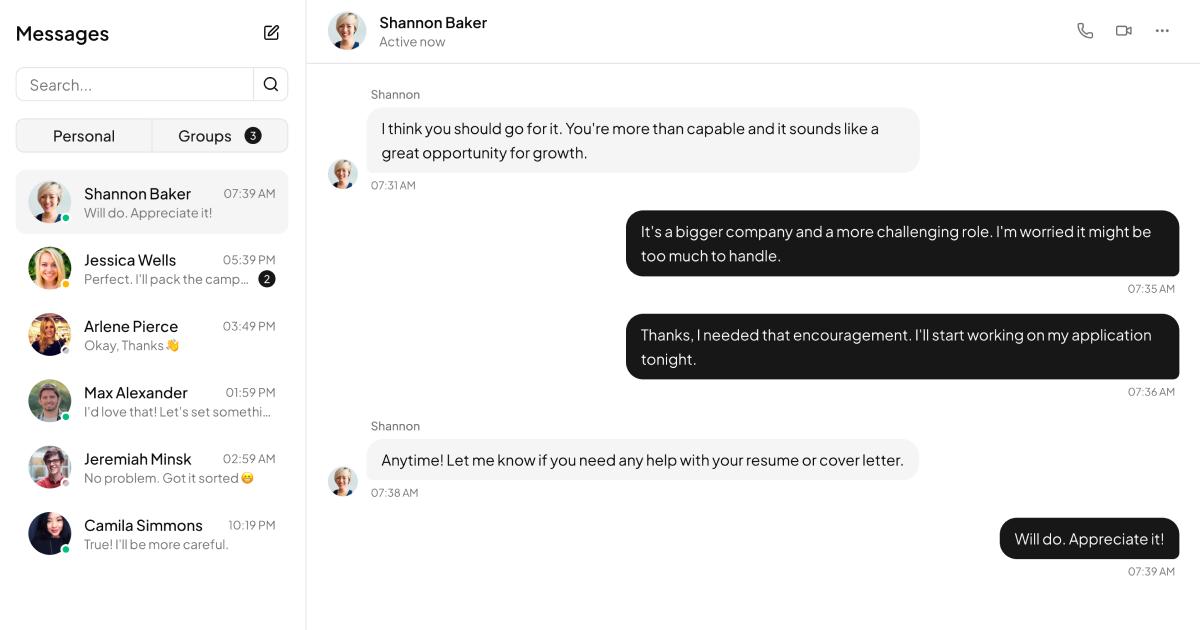The image size is (1200, 630).
Task: Click Arlene Pierce's profile picture
Action: tap(50, 334)
